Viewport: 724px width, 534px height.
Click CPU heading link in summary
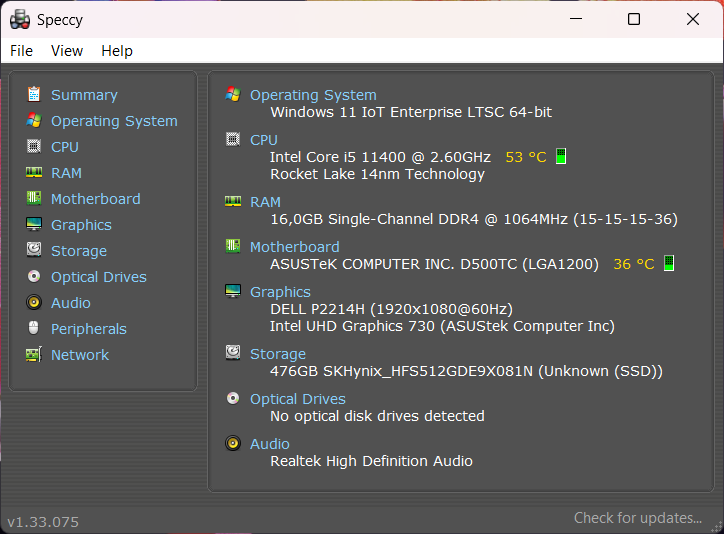[x=264, y=140]
